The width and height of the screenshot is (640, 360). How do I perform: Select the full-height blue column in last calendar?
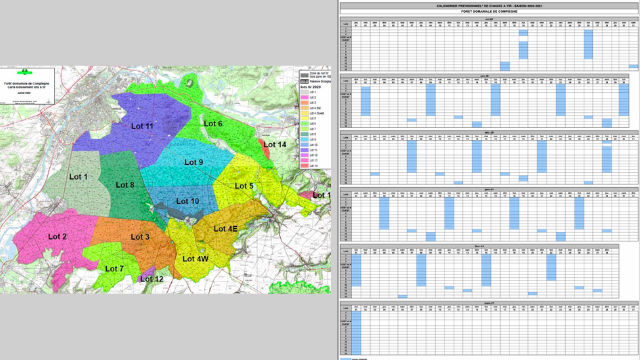pyautogui.click(x=356, y=333)
